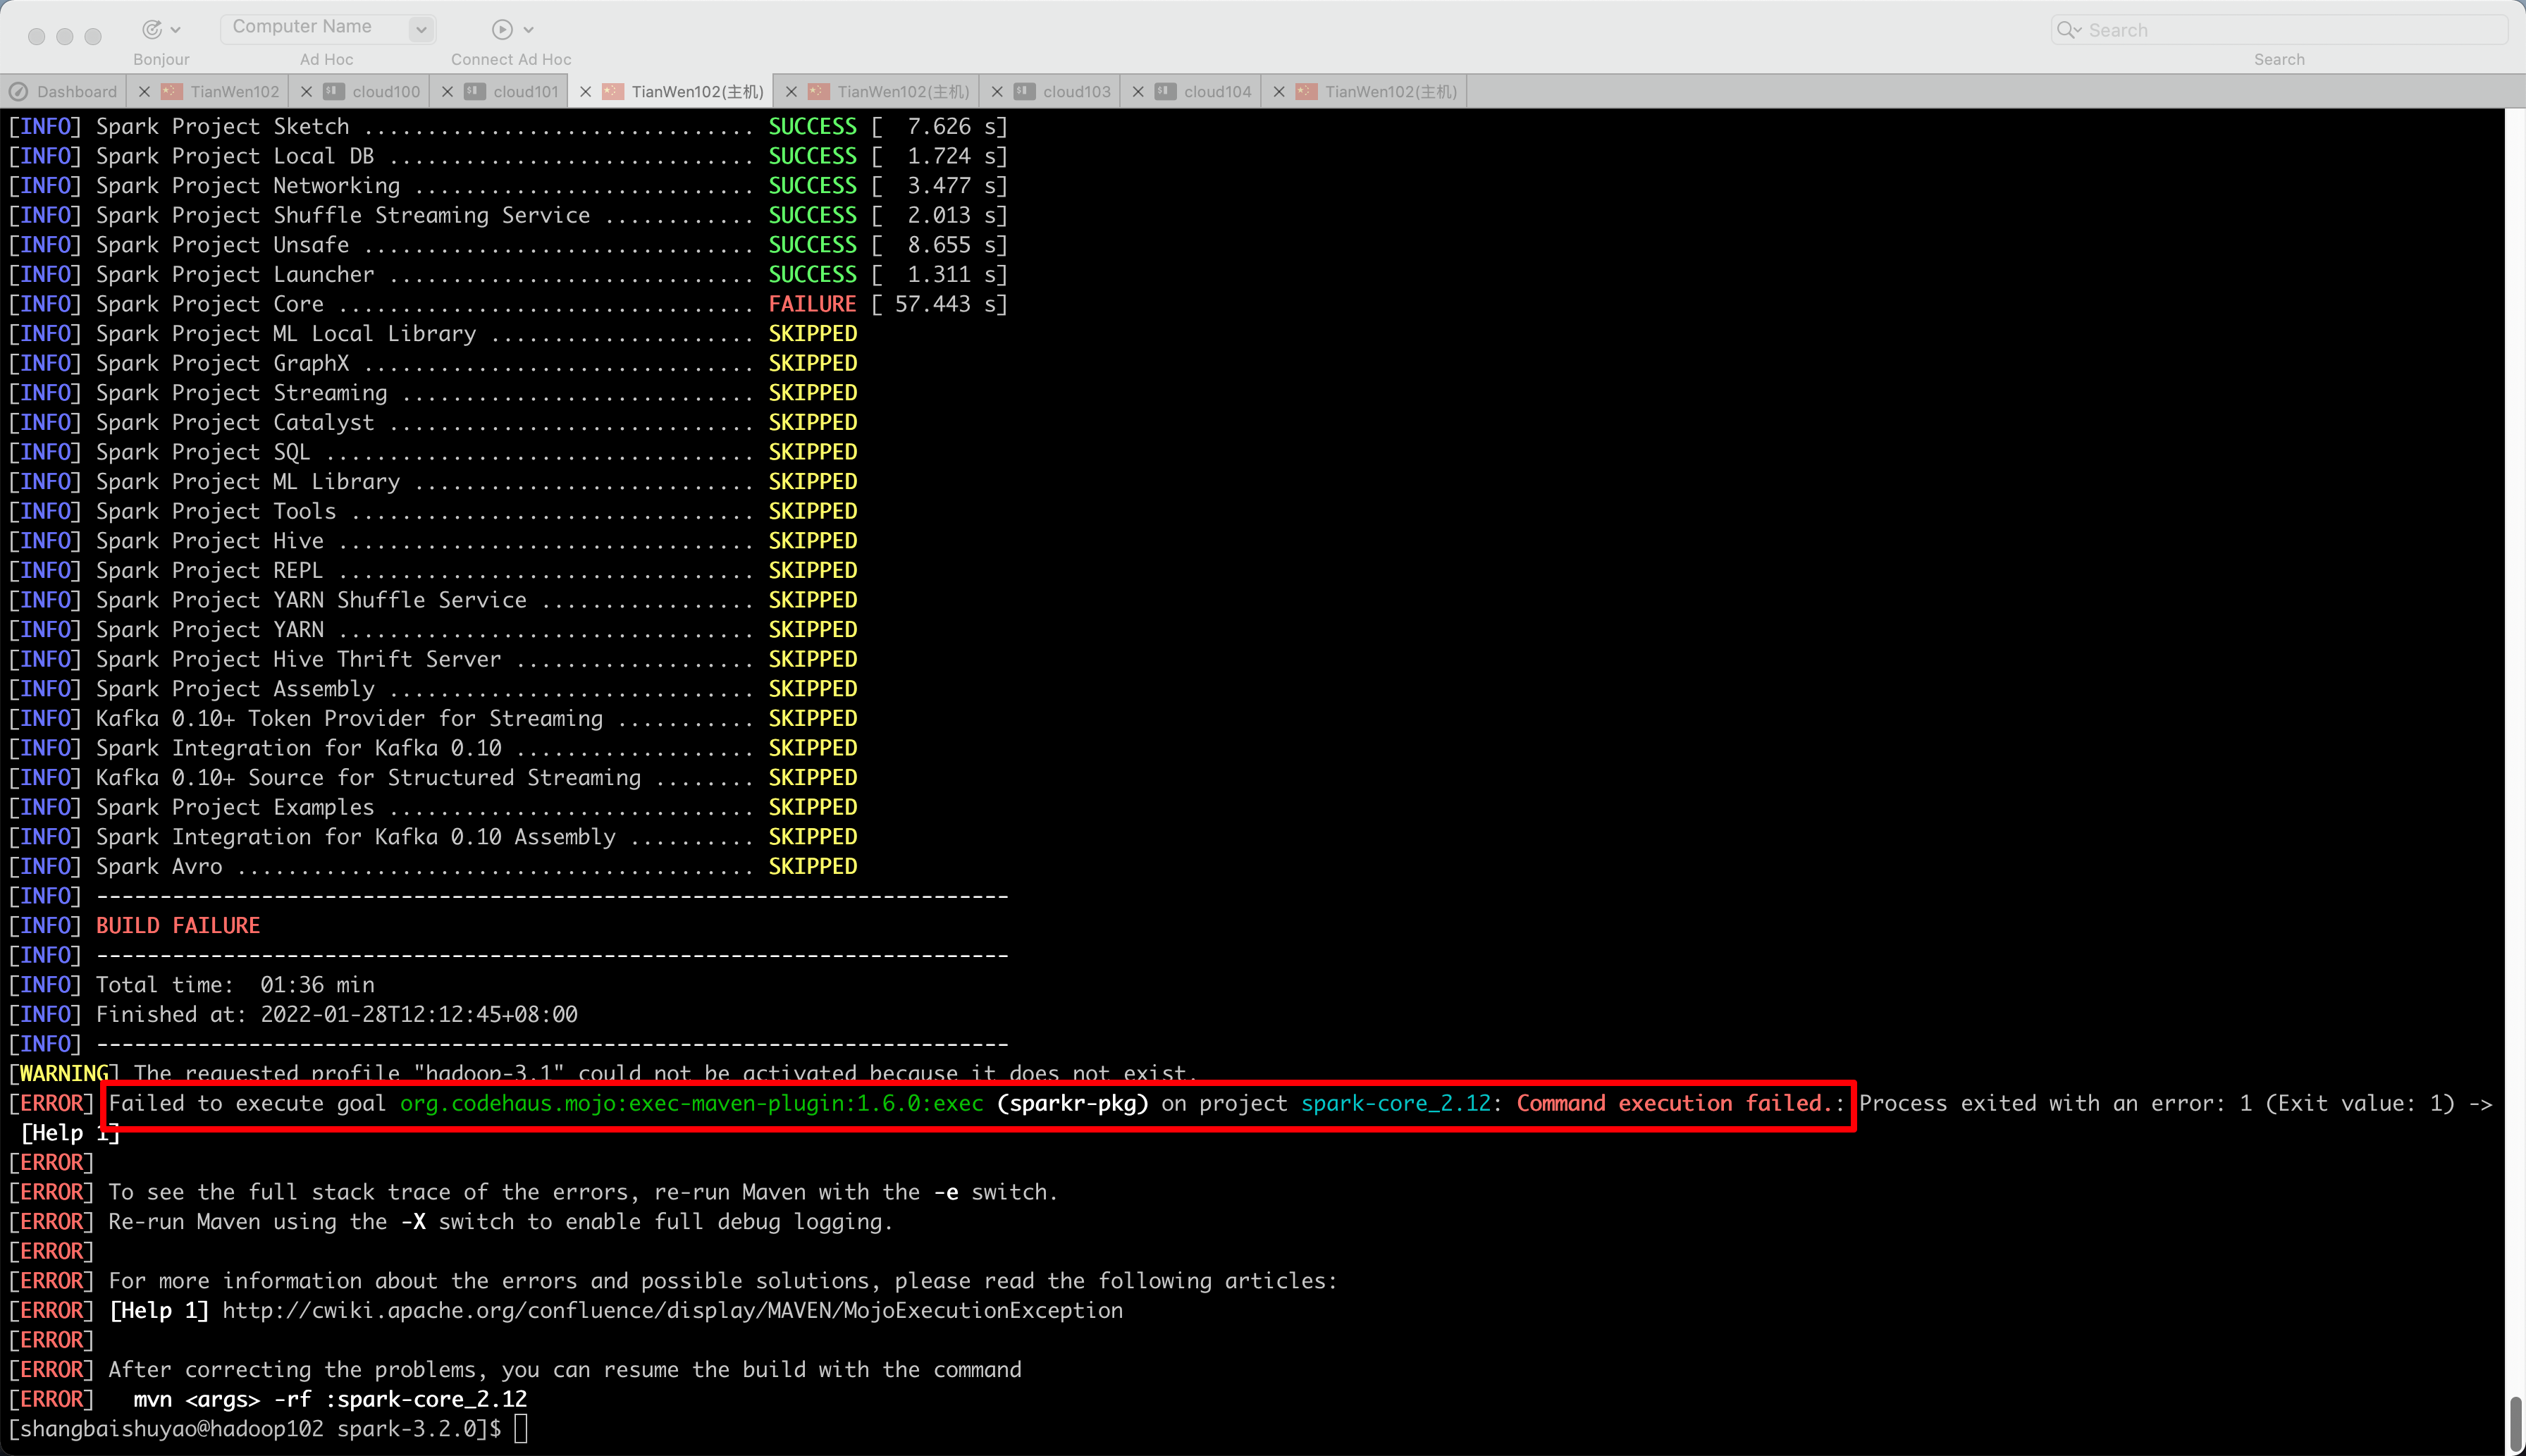Click the Connect Ad Hoc play icon
The width and height of the screenshot is (2526, 1456).
click(503, 29)
